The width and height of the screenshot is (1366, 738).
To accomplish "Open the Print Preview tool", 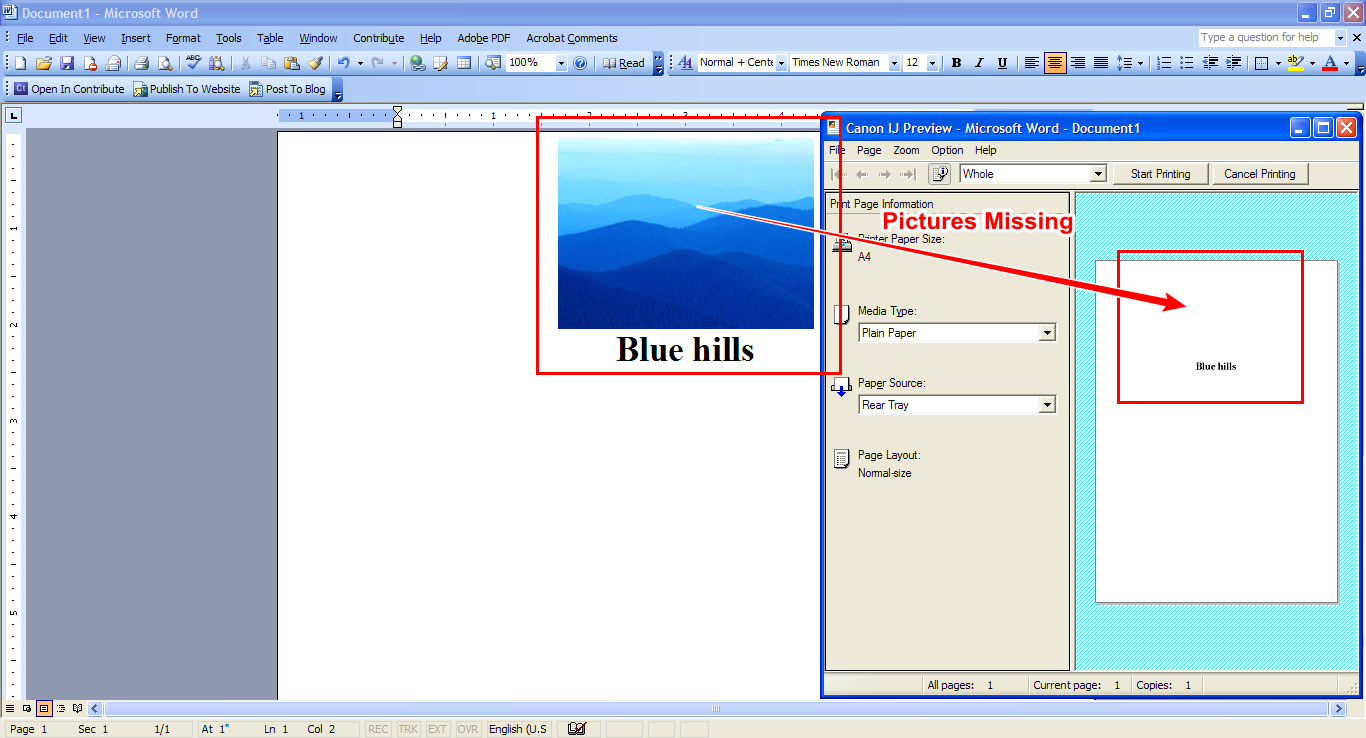I will [x=164, y=63].
